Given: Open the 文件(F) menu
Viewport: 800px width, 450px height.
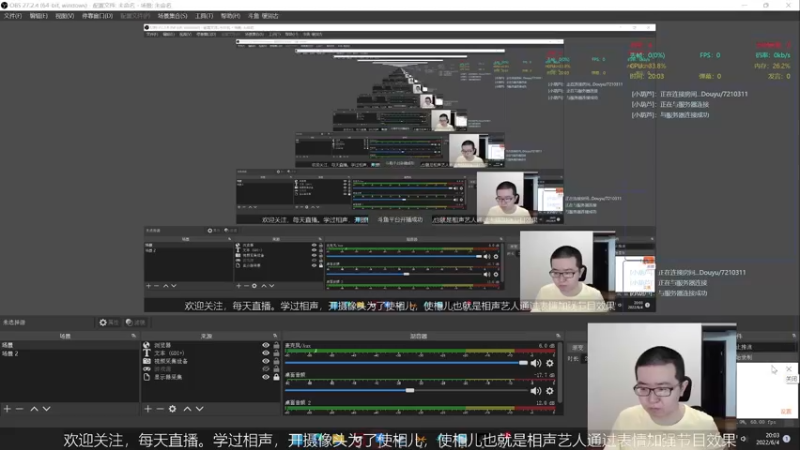Looking at the screenshot, I should point(12,16).
